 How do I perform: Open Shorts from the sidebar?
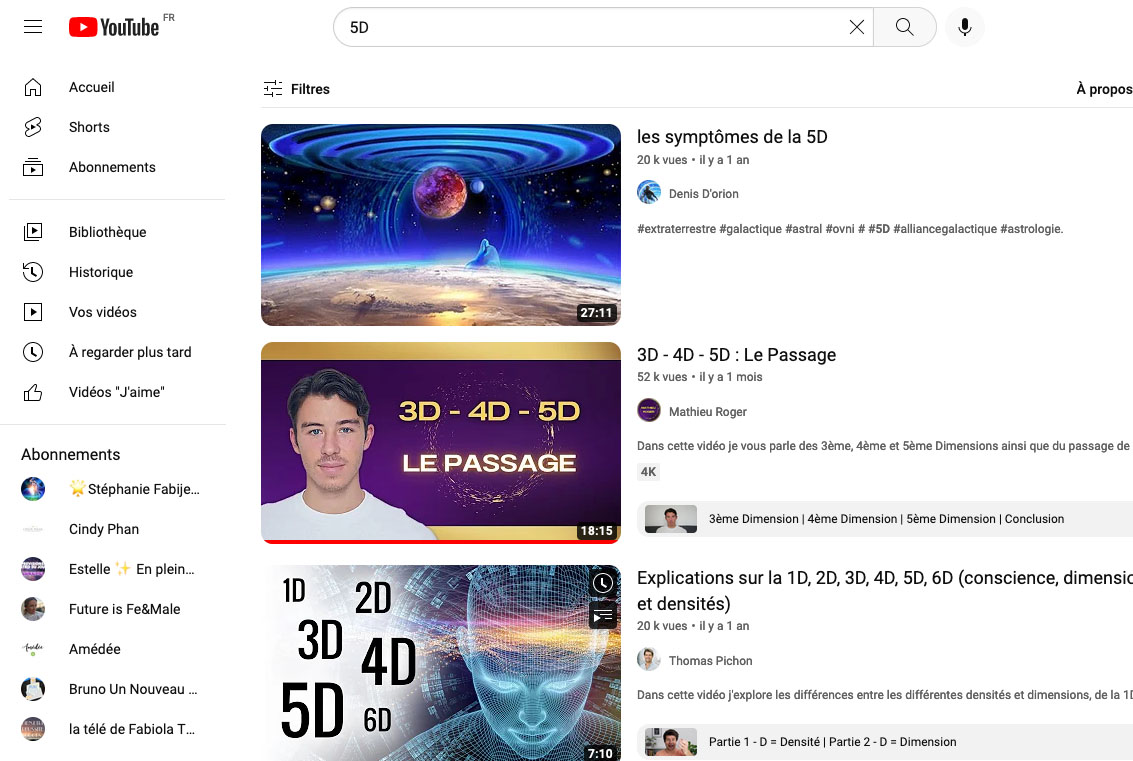[89, 127]
